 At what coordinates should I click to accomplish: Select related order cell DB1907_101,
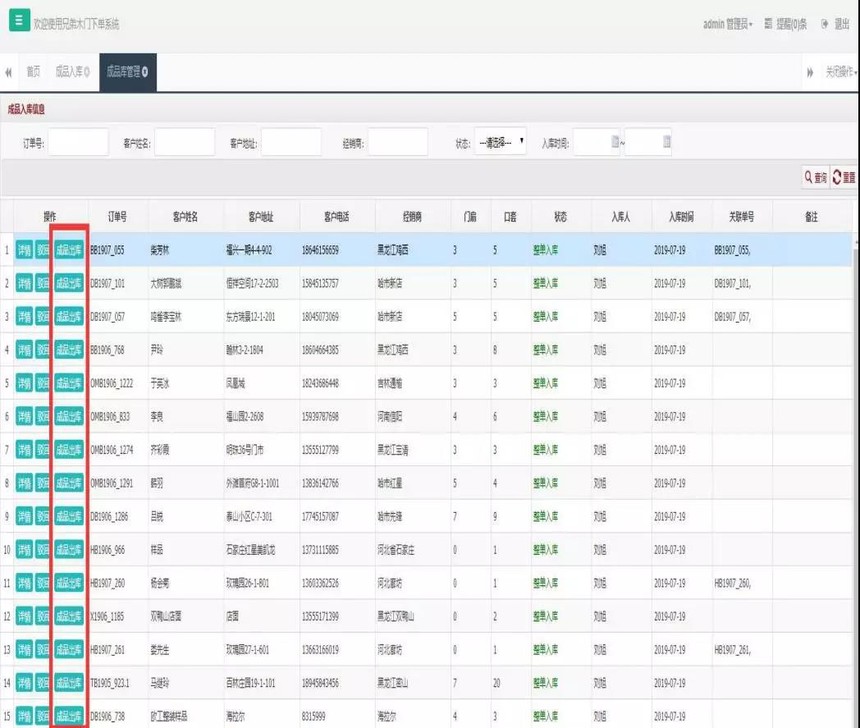coord(733,283)
